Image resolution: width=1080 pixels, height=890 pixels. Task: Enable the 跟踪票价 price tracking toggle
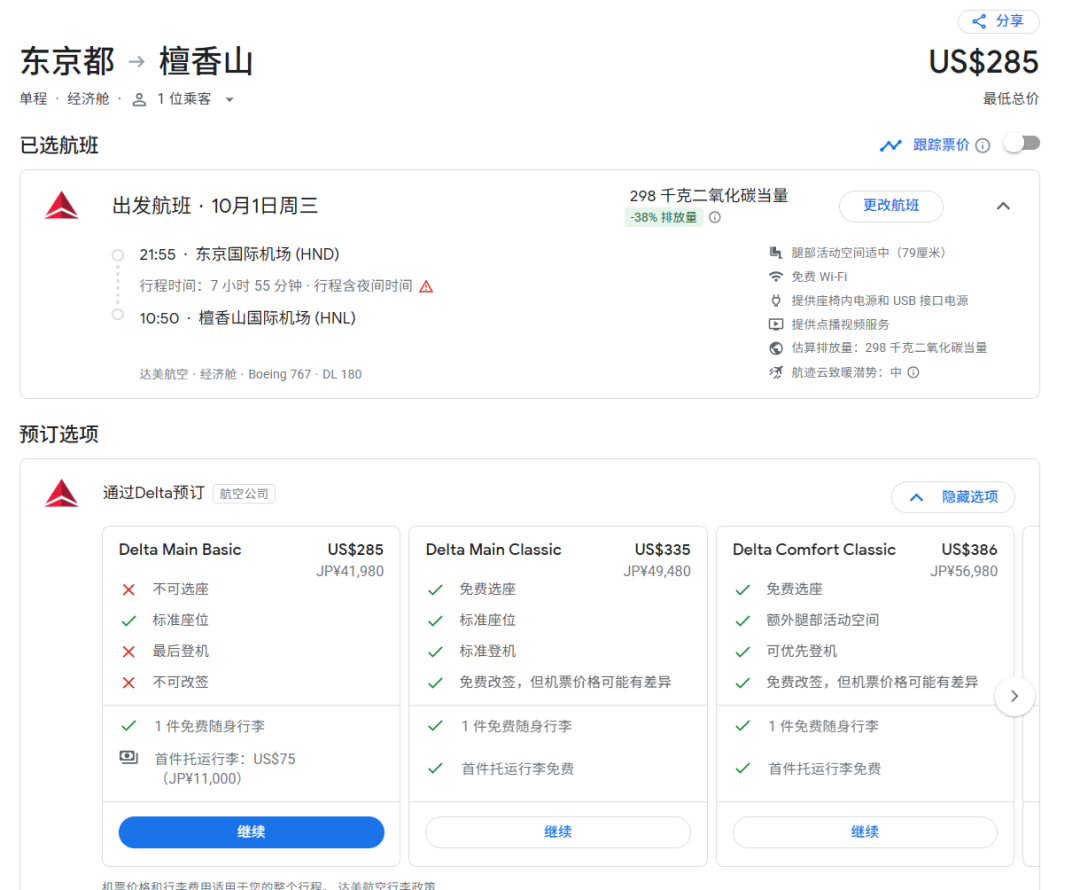[x=1021, y=144]
